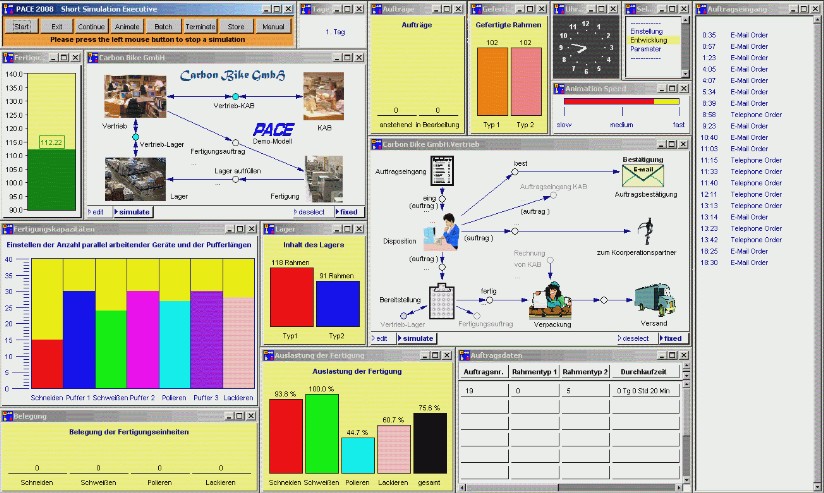Select the KAB photo icon
This screenshot has width=824, height=493.
[x=324, y=96]
